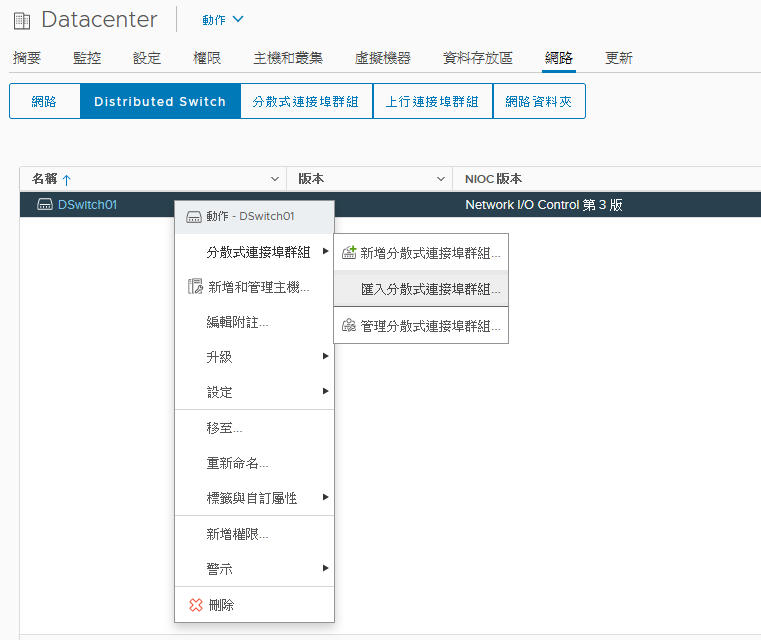Click the Datacenter building icon
The height and width of the screenshot is (640, 761).
click(22, 21)
